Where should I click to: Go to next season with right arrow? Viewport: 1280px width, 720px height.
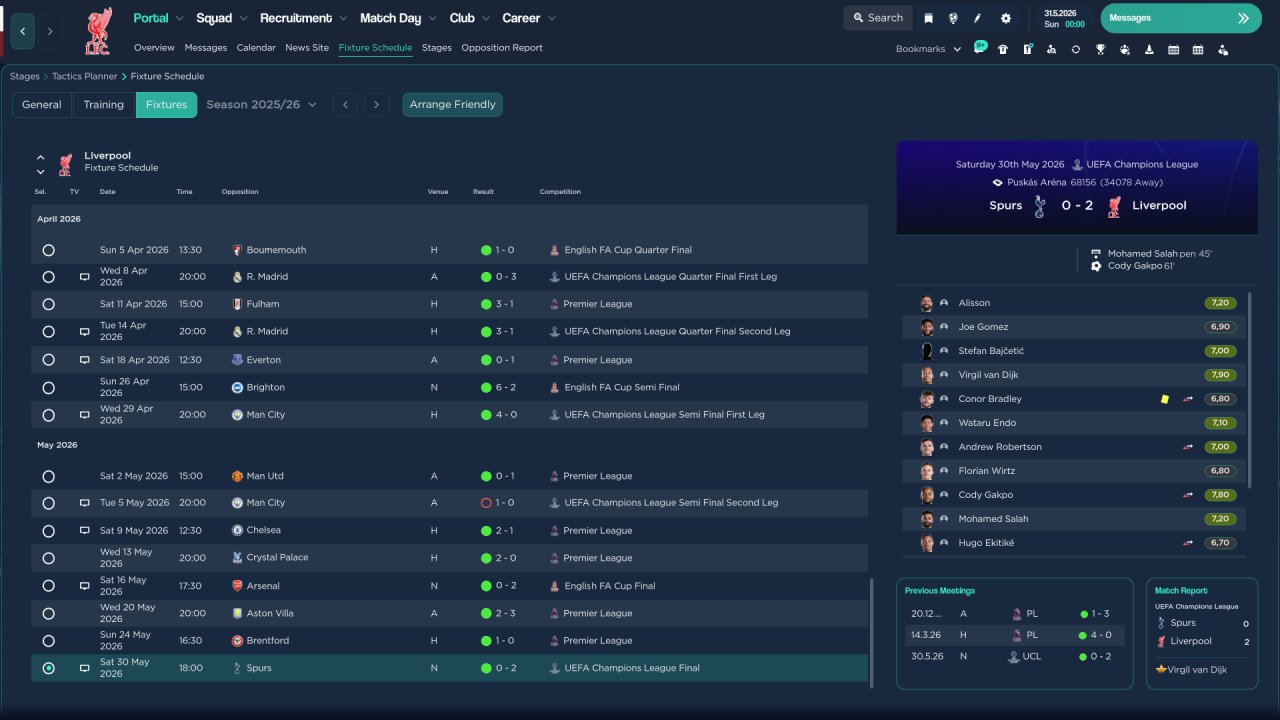[x=376, y=105]
